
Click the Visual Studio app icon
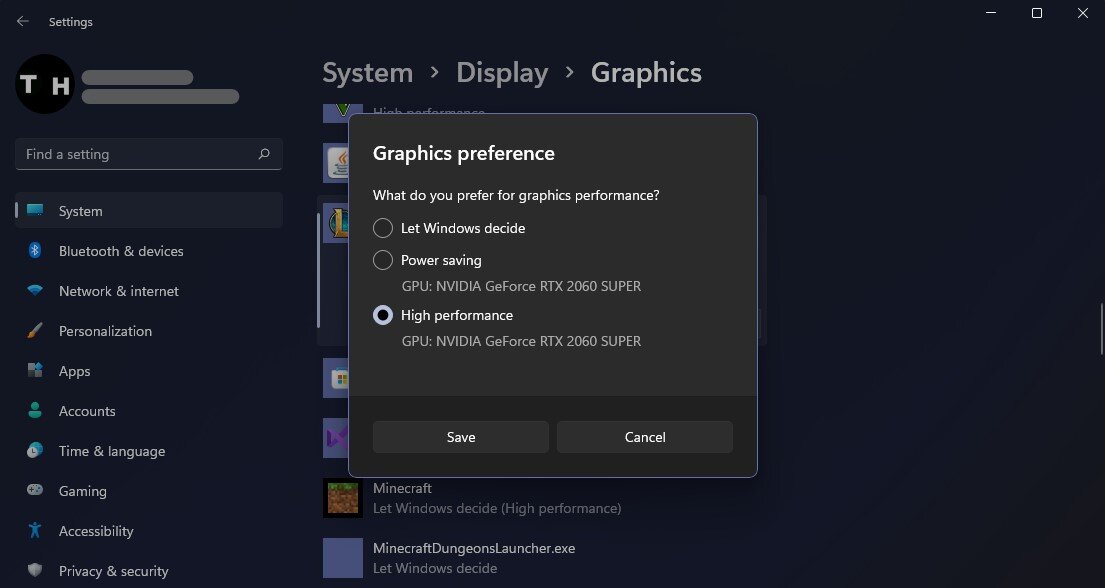336,438
